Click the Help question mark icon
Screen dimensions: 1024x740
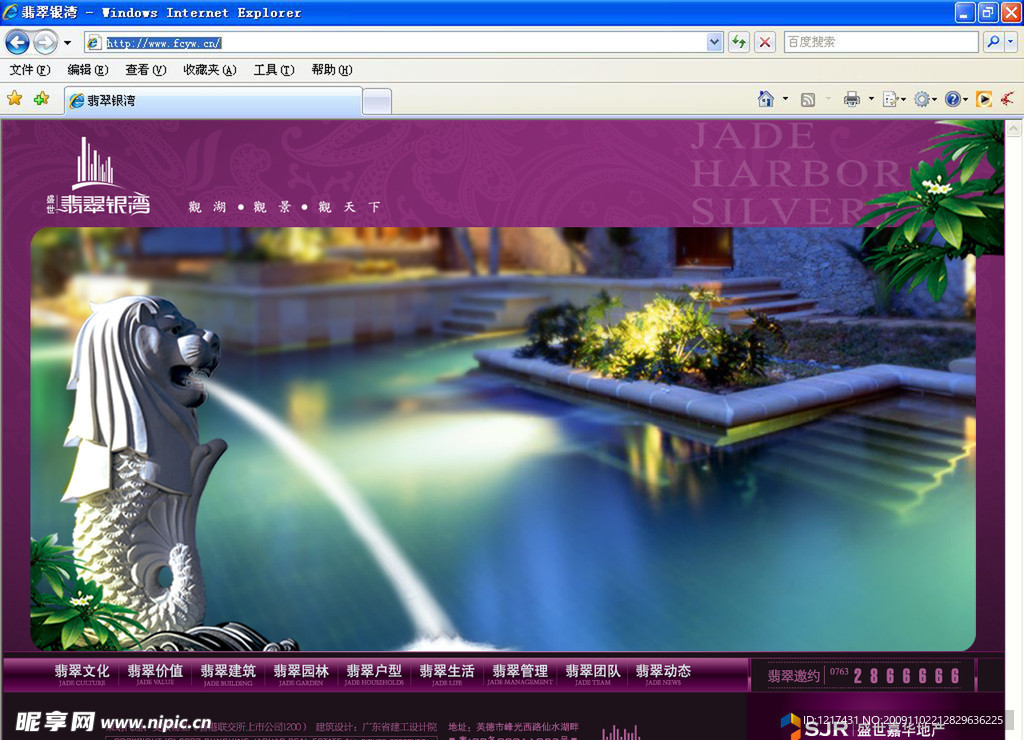click(x=952, y=99)
